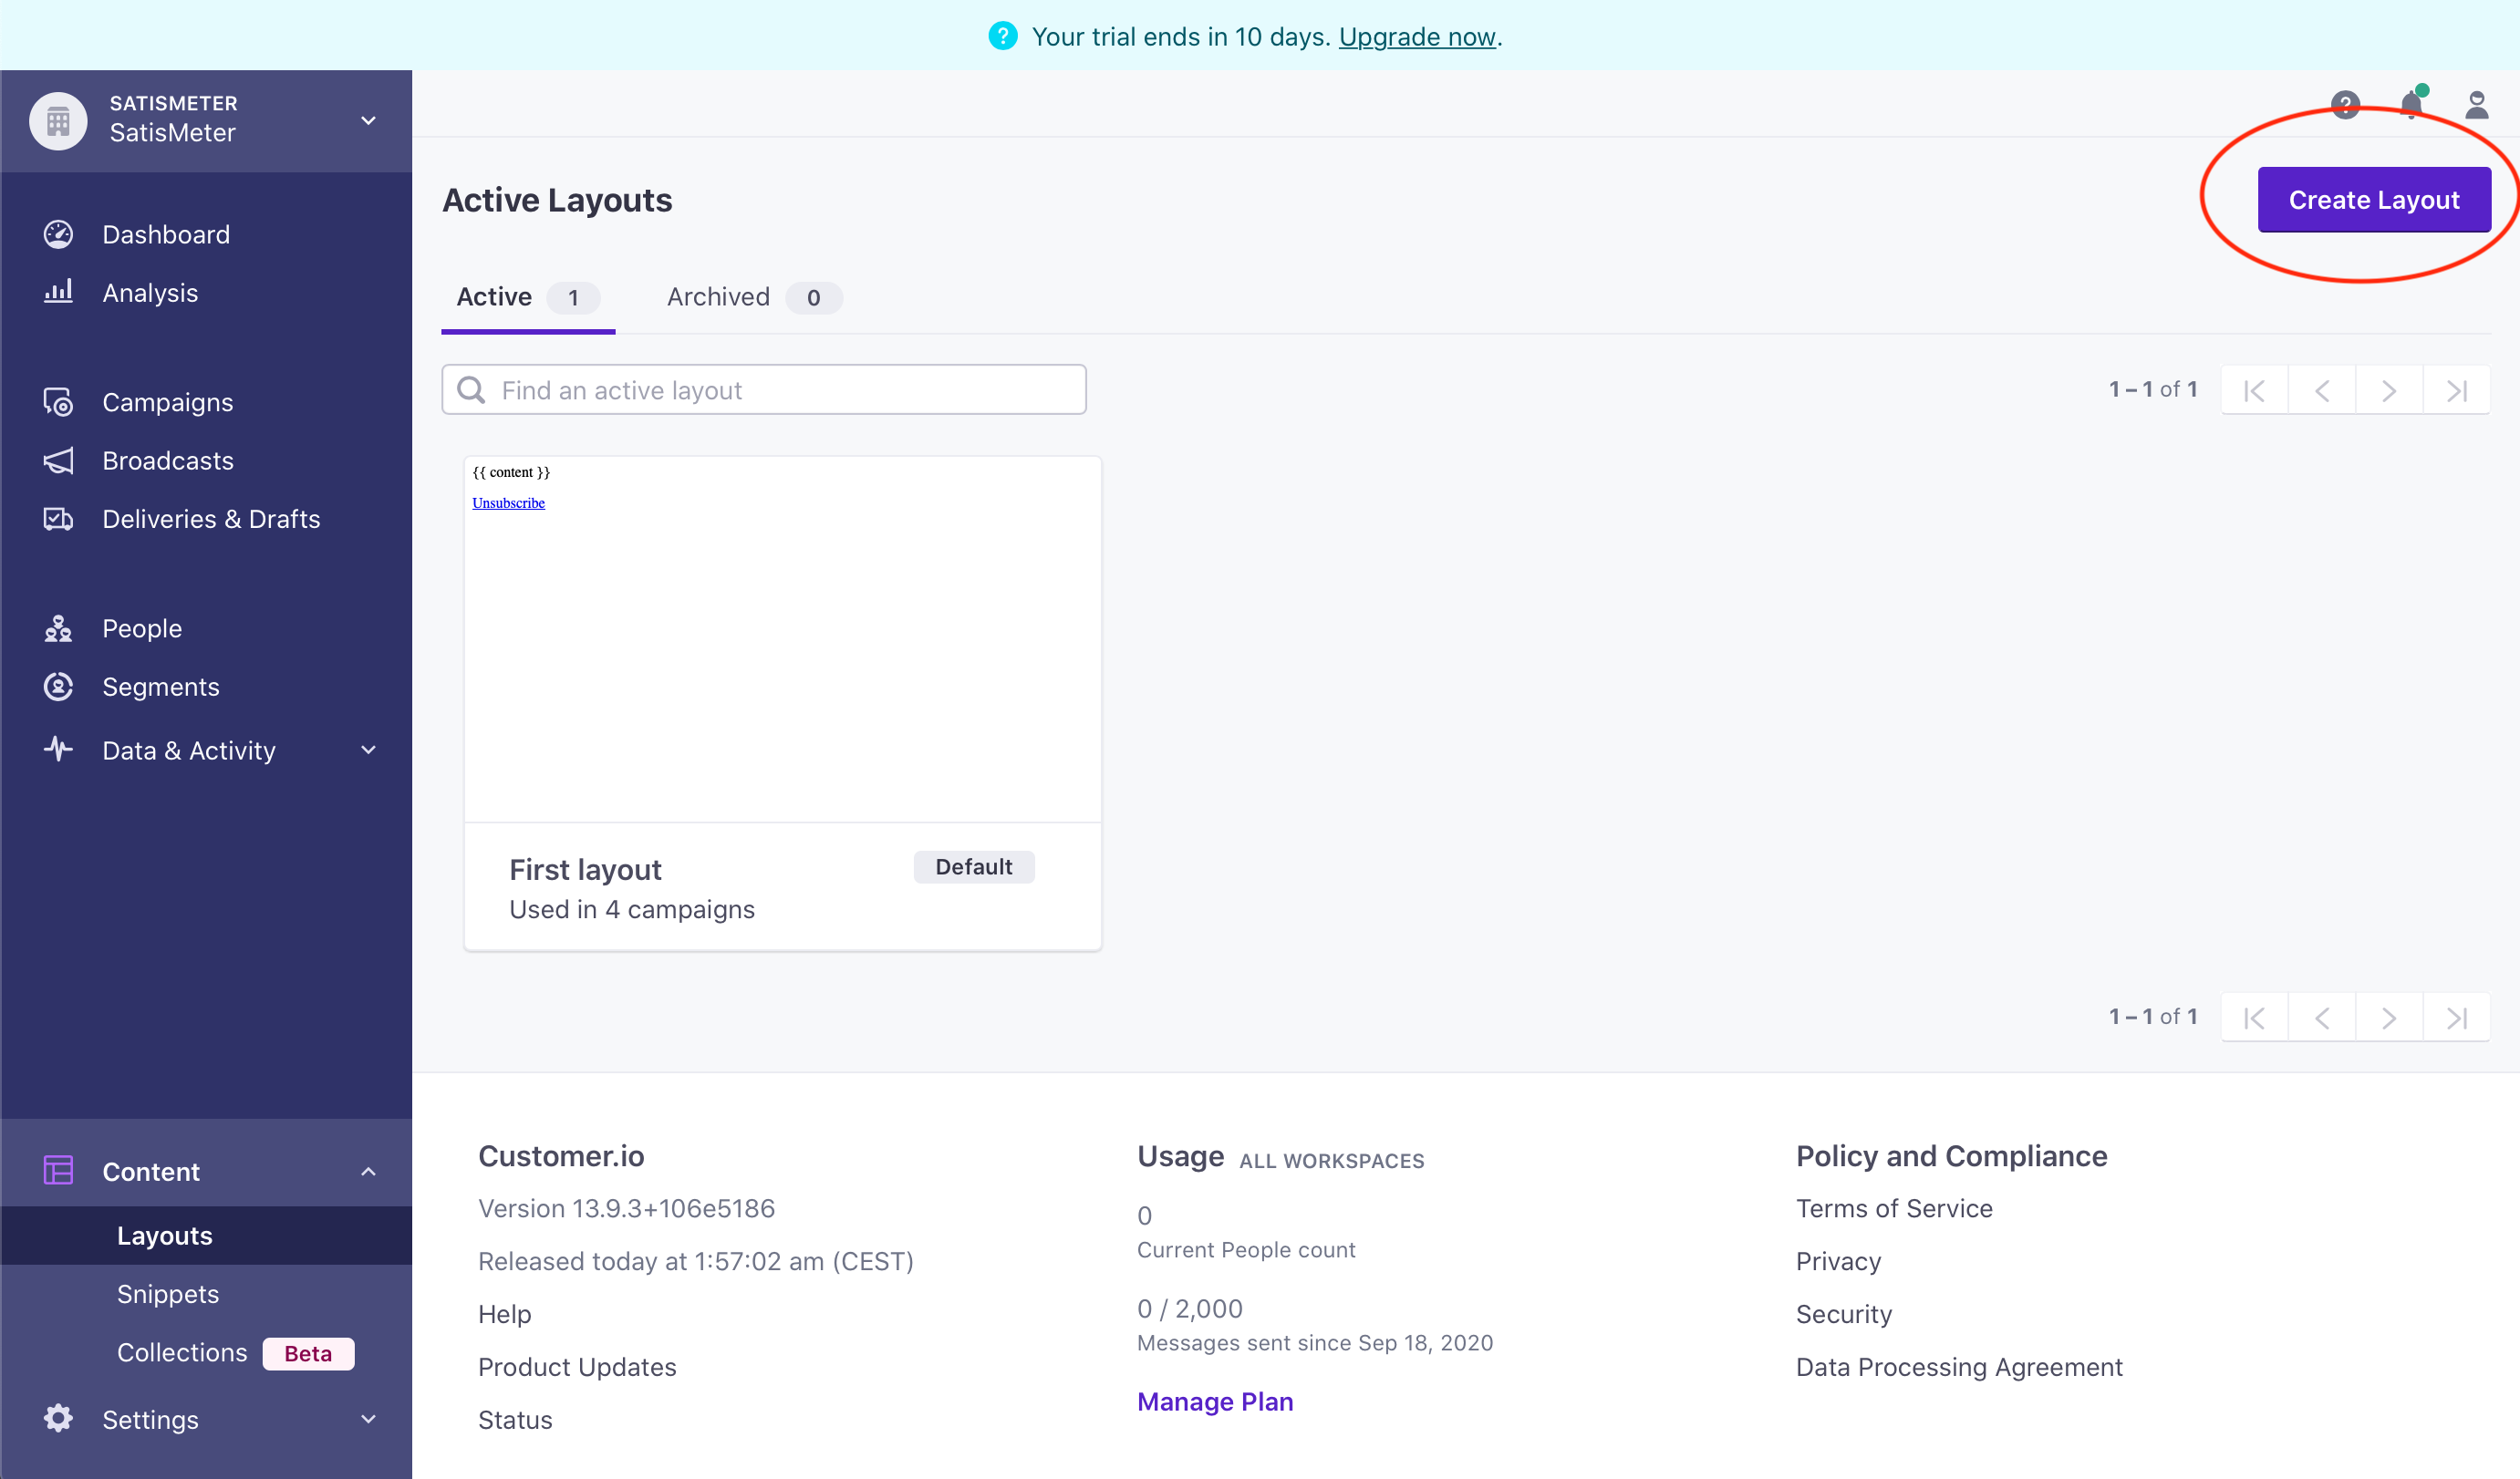Click the Find an active layout field
This screenshot has height=1479, width=2520.
point(764,389)
